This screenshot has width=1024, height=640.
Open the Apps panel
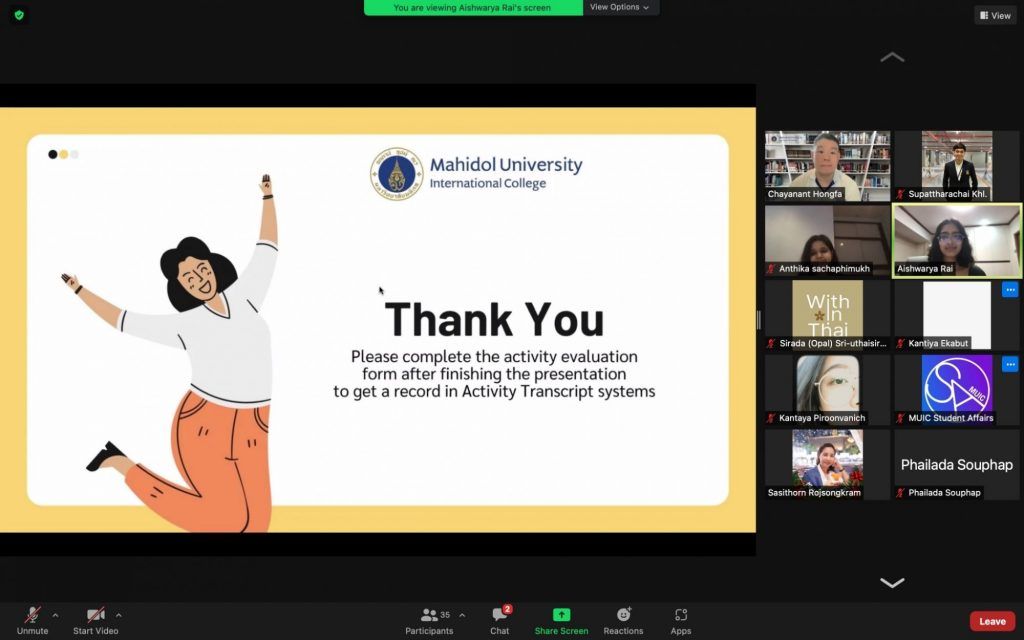click(x=680, y=619)
